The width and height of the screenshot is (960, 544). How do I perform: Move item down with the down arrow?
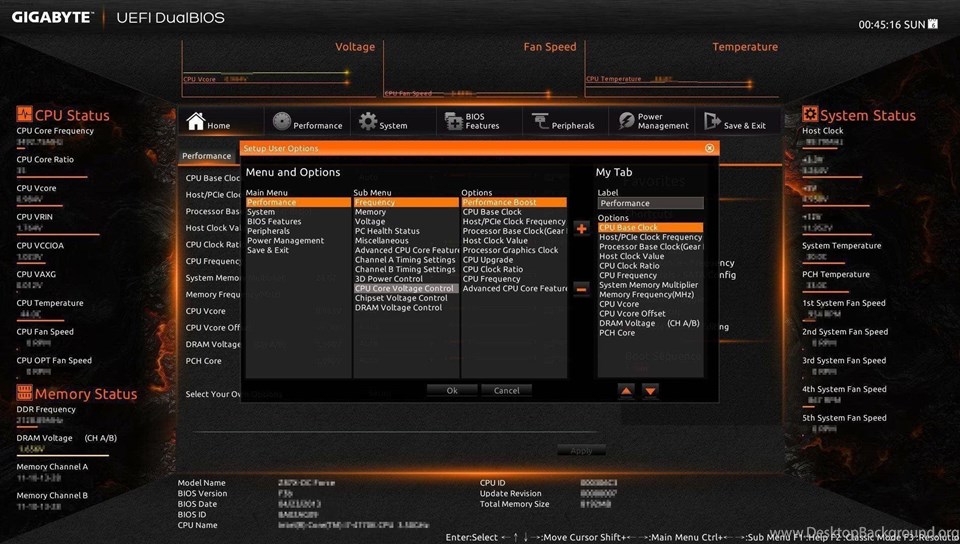(650, 390)
